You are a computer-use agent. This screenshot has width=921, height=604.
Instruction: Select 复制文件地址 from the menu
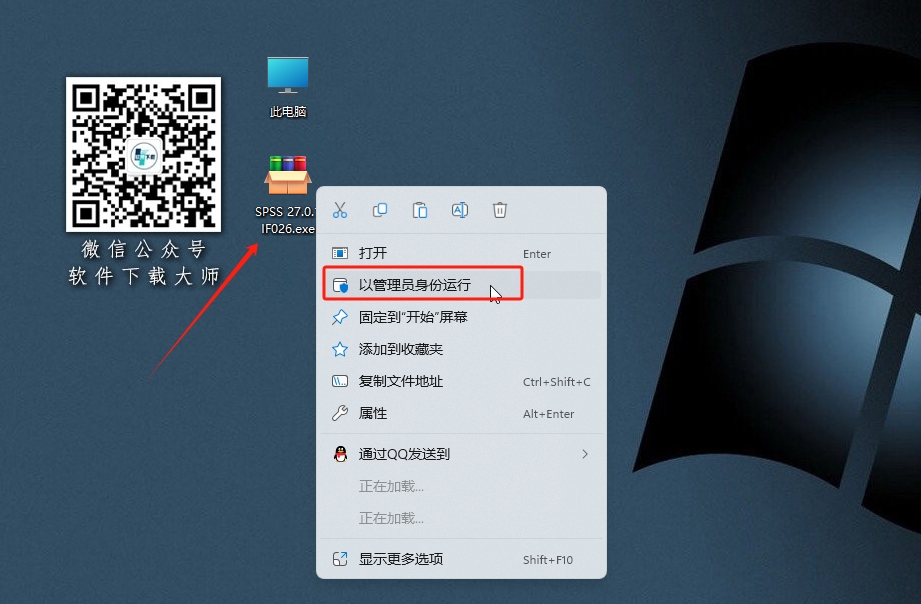[411, 381]
